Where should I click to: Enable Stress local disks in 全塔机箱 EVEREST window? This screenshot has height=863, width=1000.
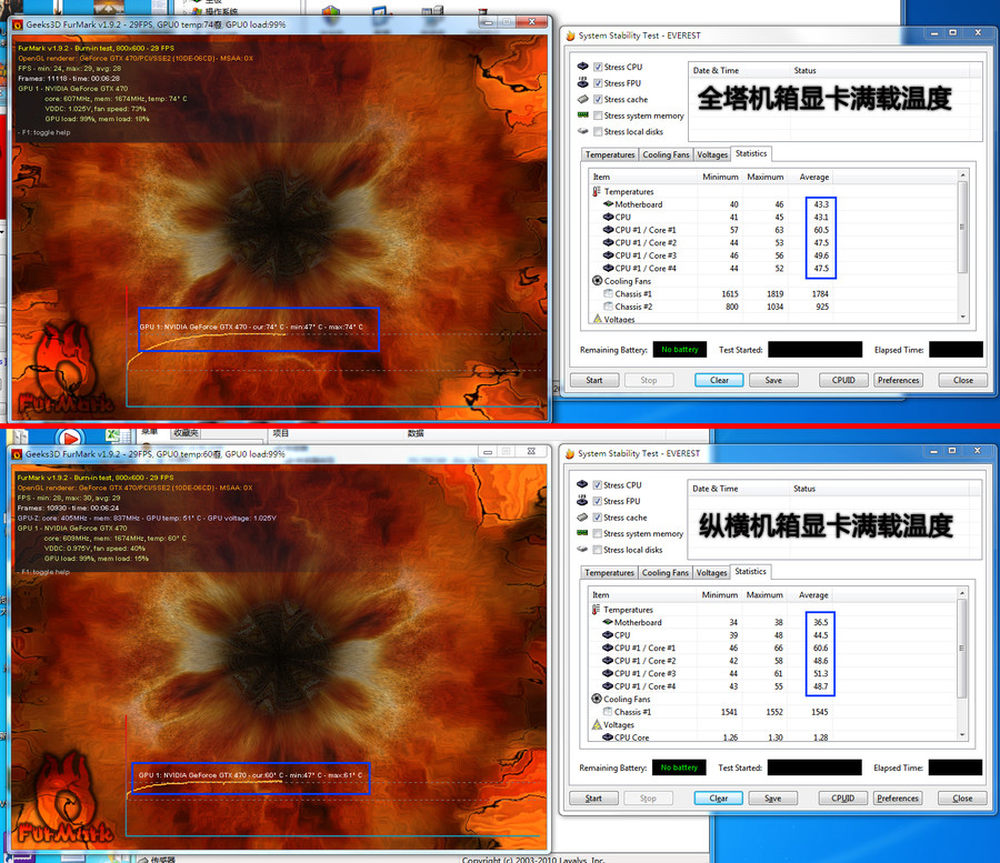point(598,131)
